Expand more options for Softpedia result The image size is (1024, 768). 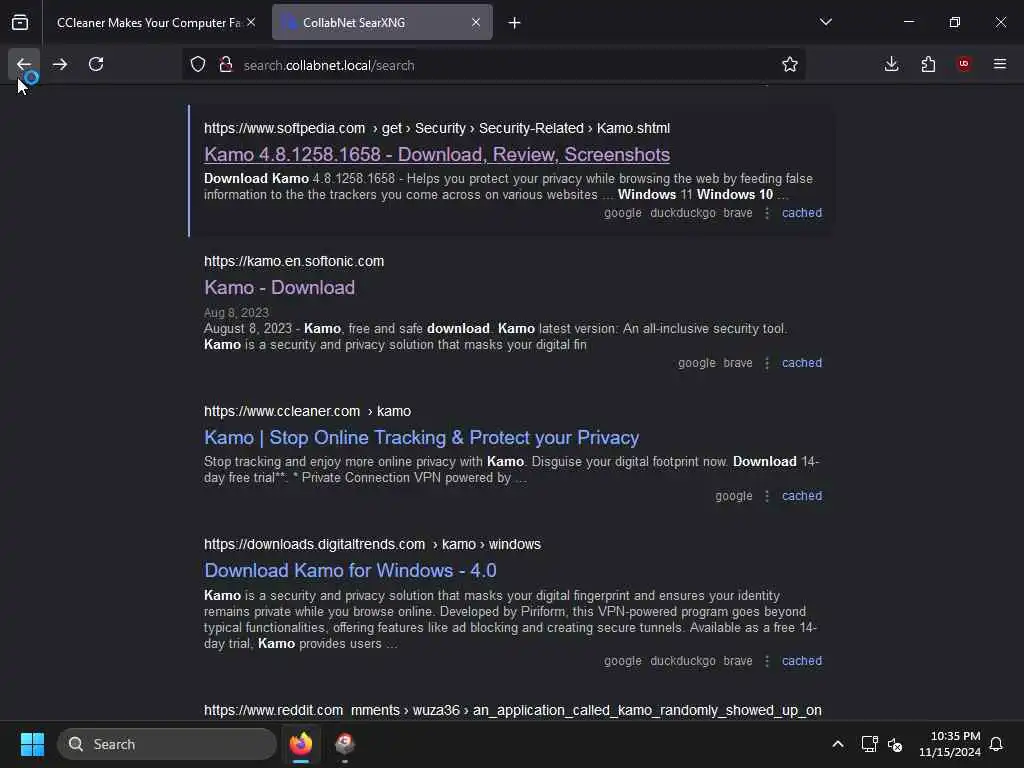pos(767,213)
